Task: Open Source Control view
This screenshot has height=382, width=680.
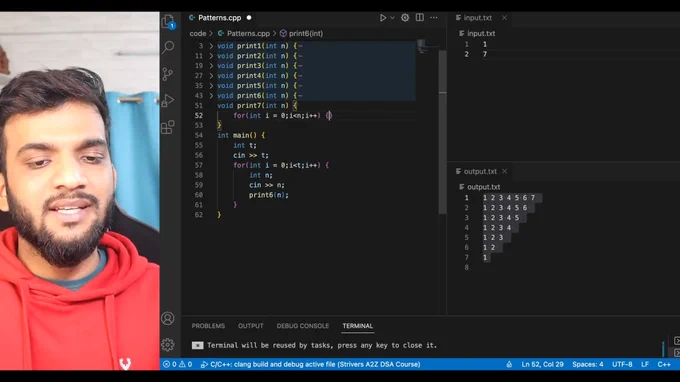Action: (168, 74)
